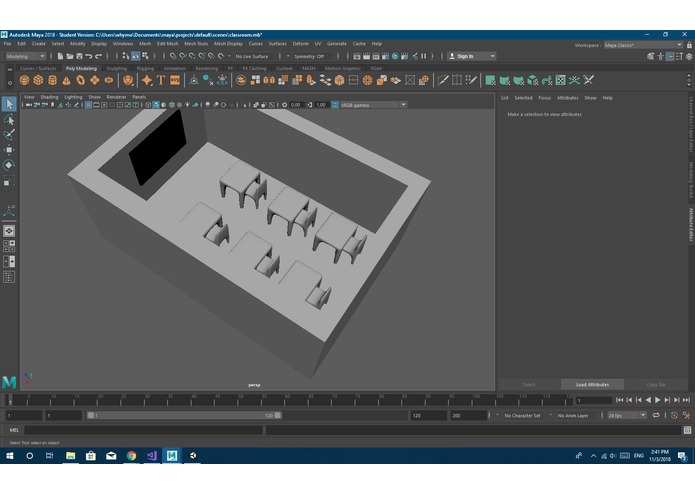
Task: Open the Workspace Maya Classic dropdown
Action: click(643, 45)
